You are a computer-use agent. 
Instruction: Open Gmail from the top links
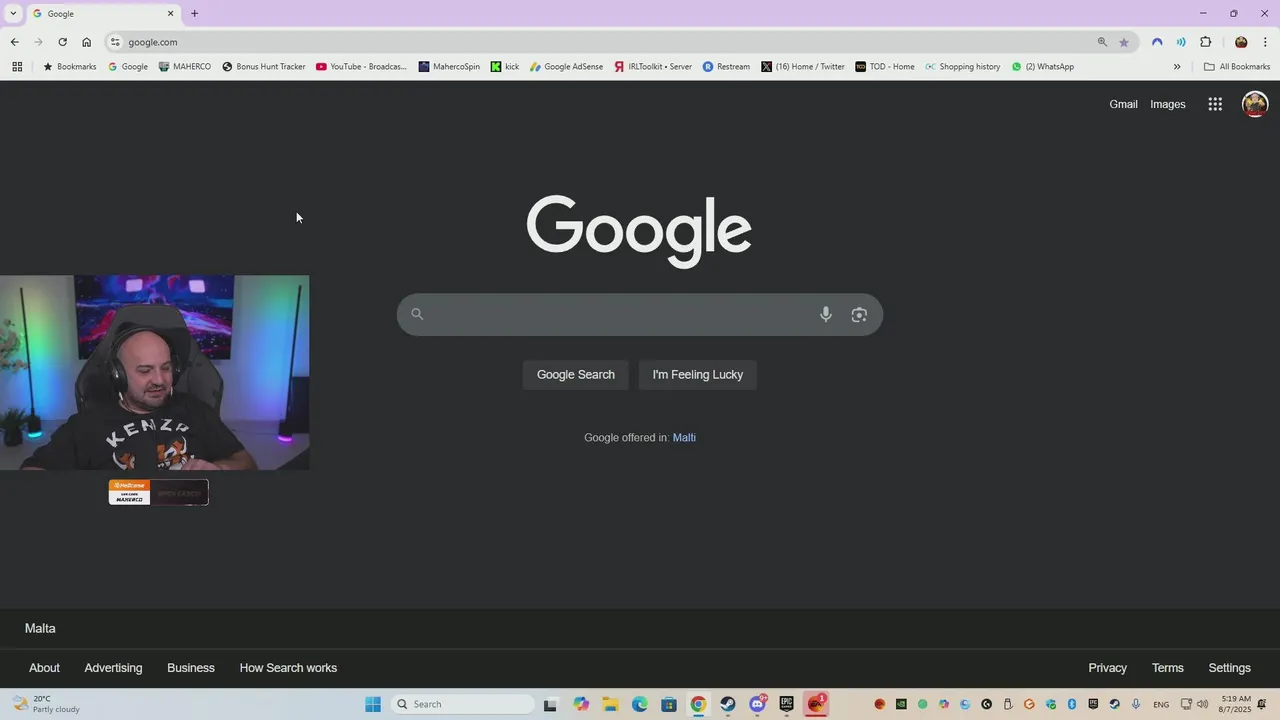[1123, 104]
